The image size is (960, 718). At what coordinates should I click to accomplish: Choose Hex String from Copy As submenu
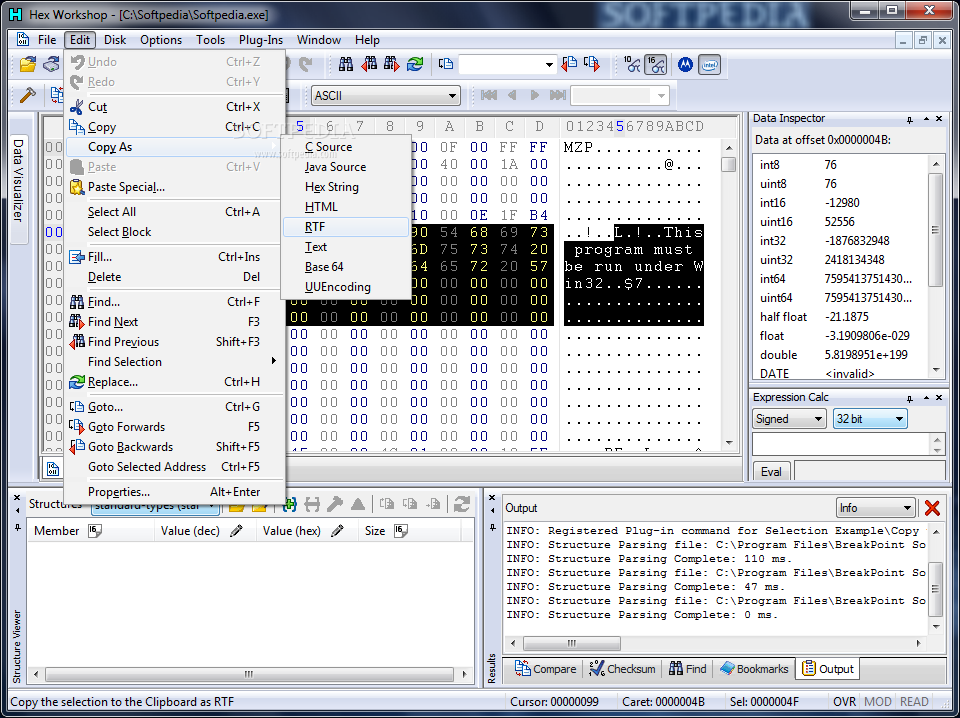click(346, 187)
